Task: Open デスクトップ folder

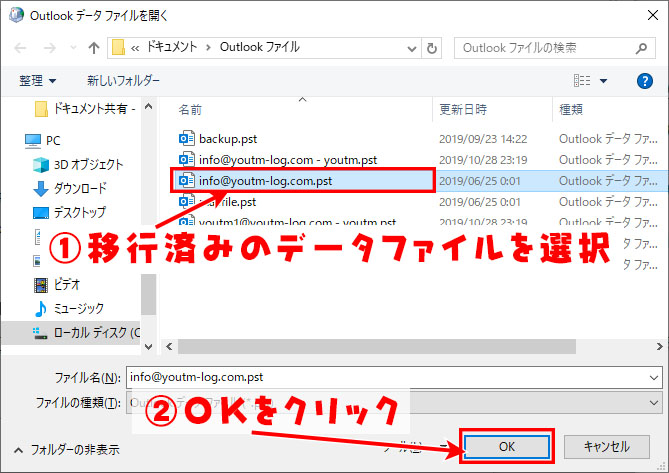Action: (70, 212)
